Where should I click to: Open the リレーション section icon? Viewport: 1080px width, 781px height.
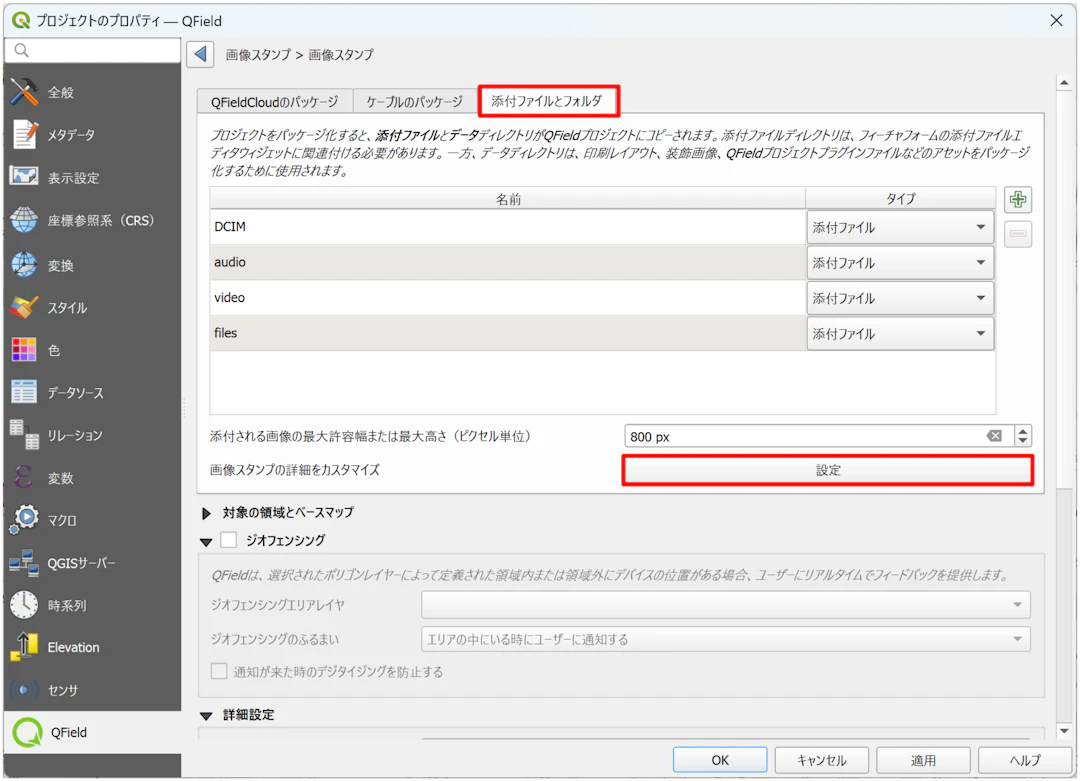coord(24,435)
